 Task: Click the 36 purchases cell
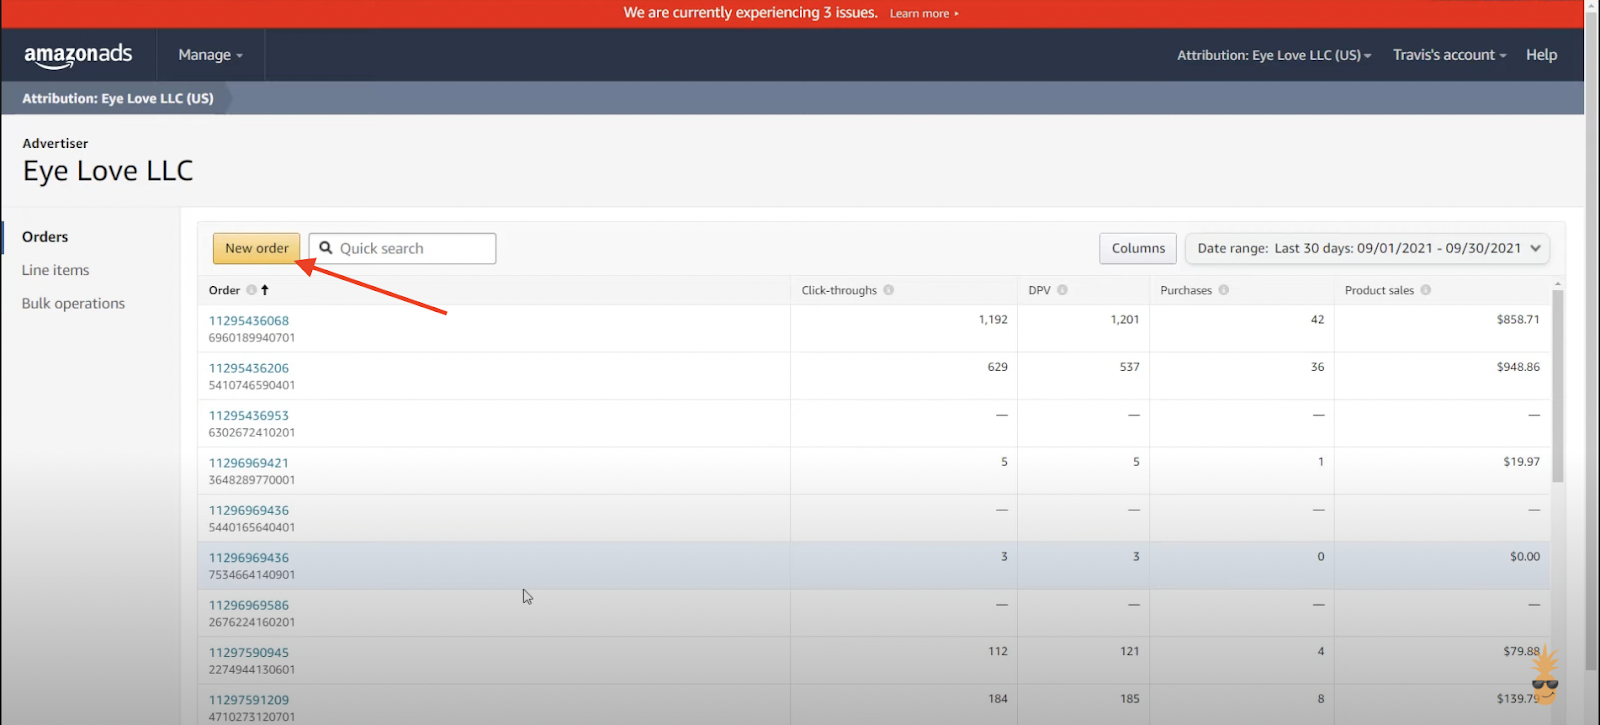point(1317,367)
